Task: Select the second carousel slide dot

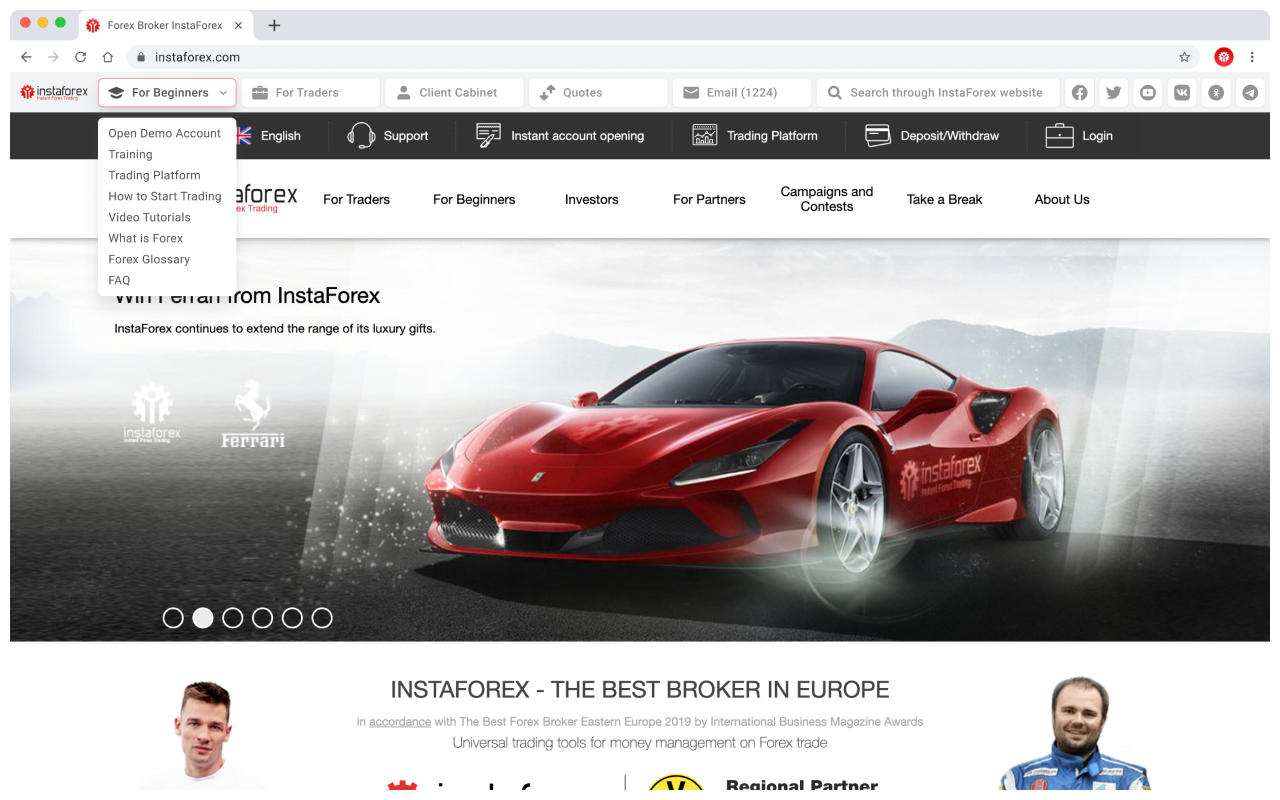Action: click(x=203, y=618)
